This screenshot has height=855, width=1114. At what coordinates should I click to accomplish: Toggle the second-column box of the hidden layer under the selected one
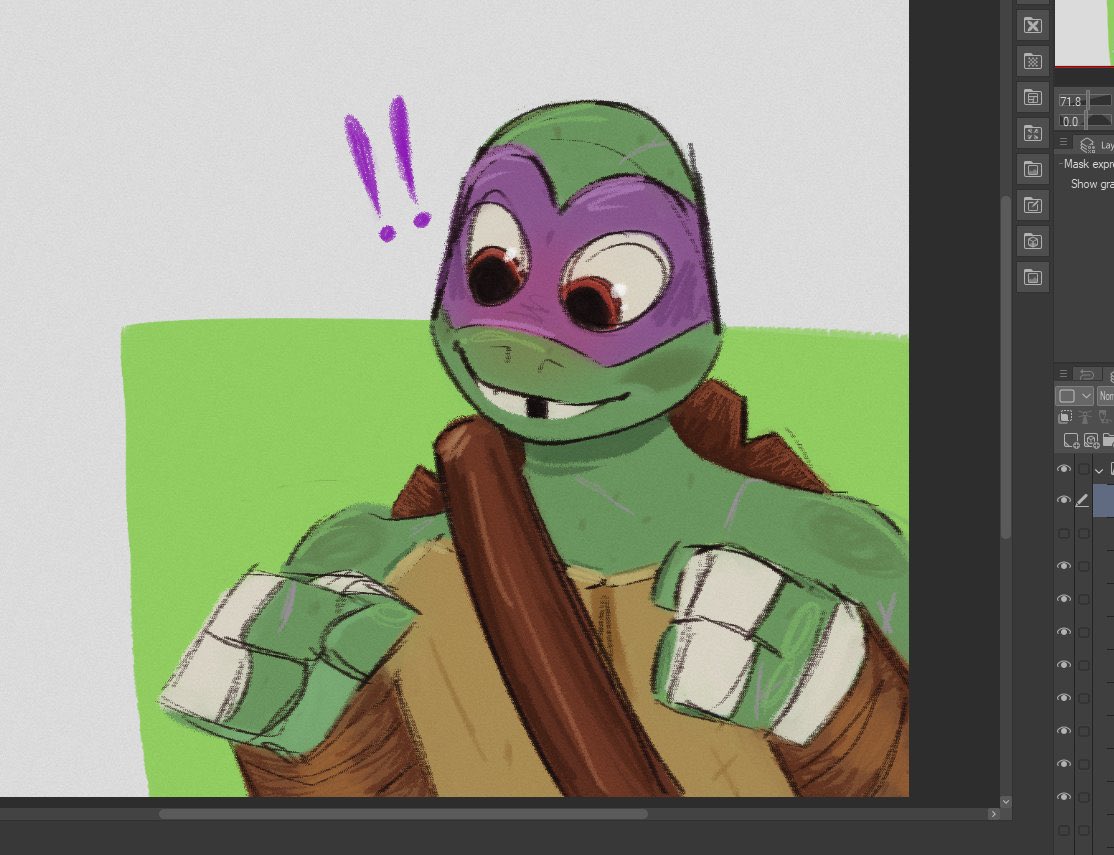click(x=1083, y=533)
